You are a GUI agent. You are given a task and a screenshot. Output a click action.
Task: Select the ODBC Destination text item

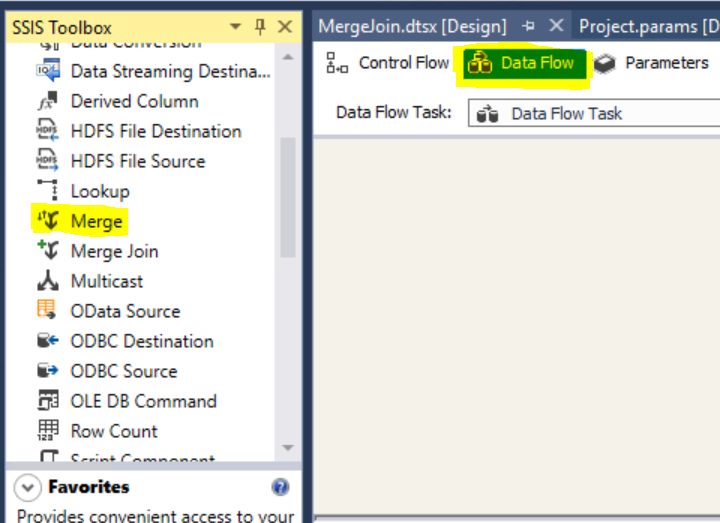[x=142, y=341]
